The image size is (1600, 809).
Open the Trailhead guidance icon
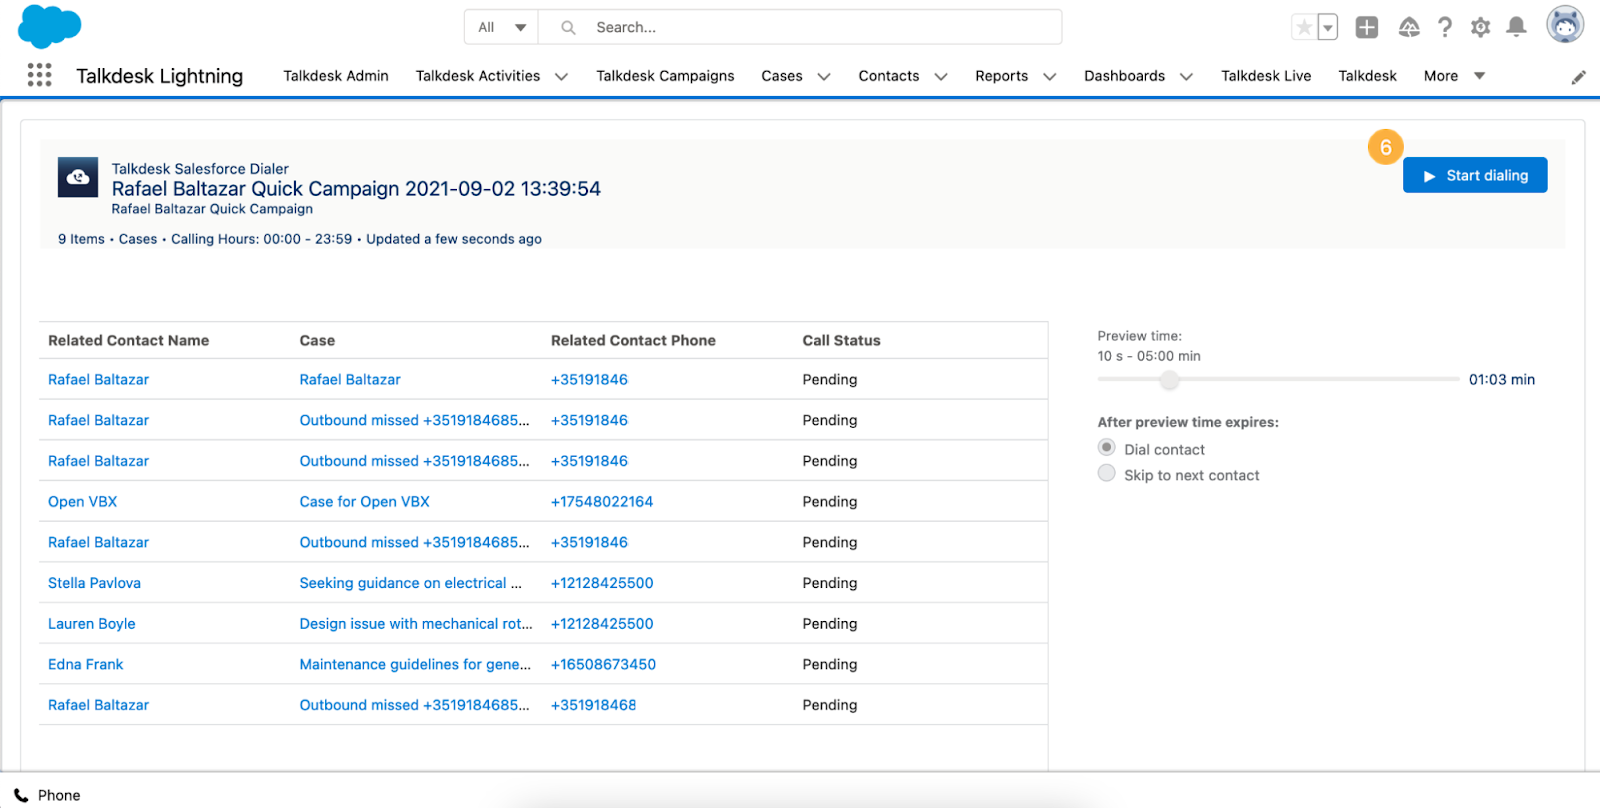click(x=1409, y=27)
